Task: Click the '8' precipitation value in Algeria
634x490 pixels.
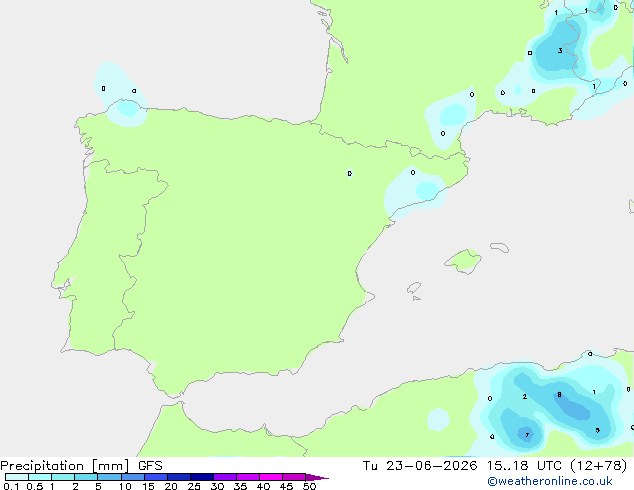Action: pos(559,395)
